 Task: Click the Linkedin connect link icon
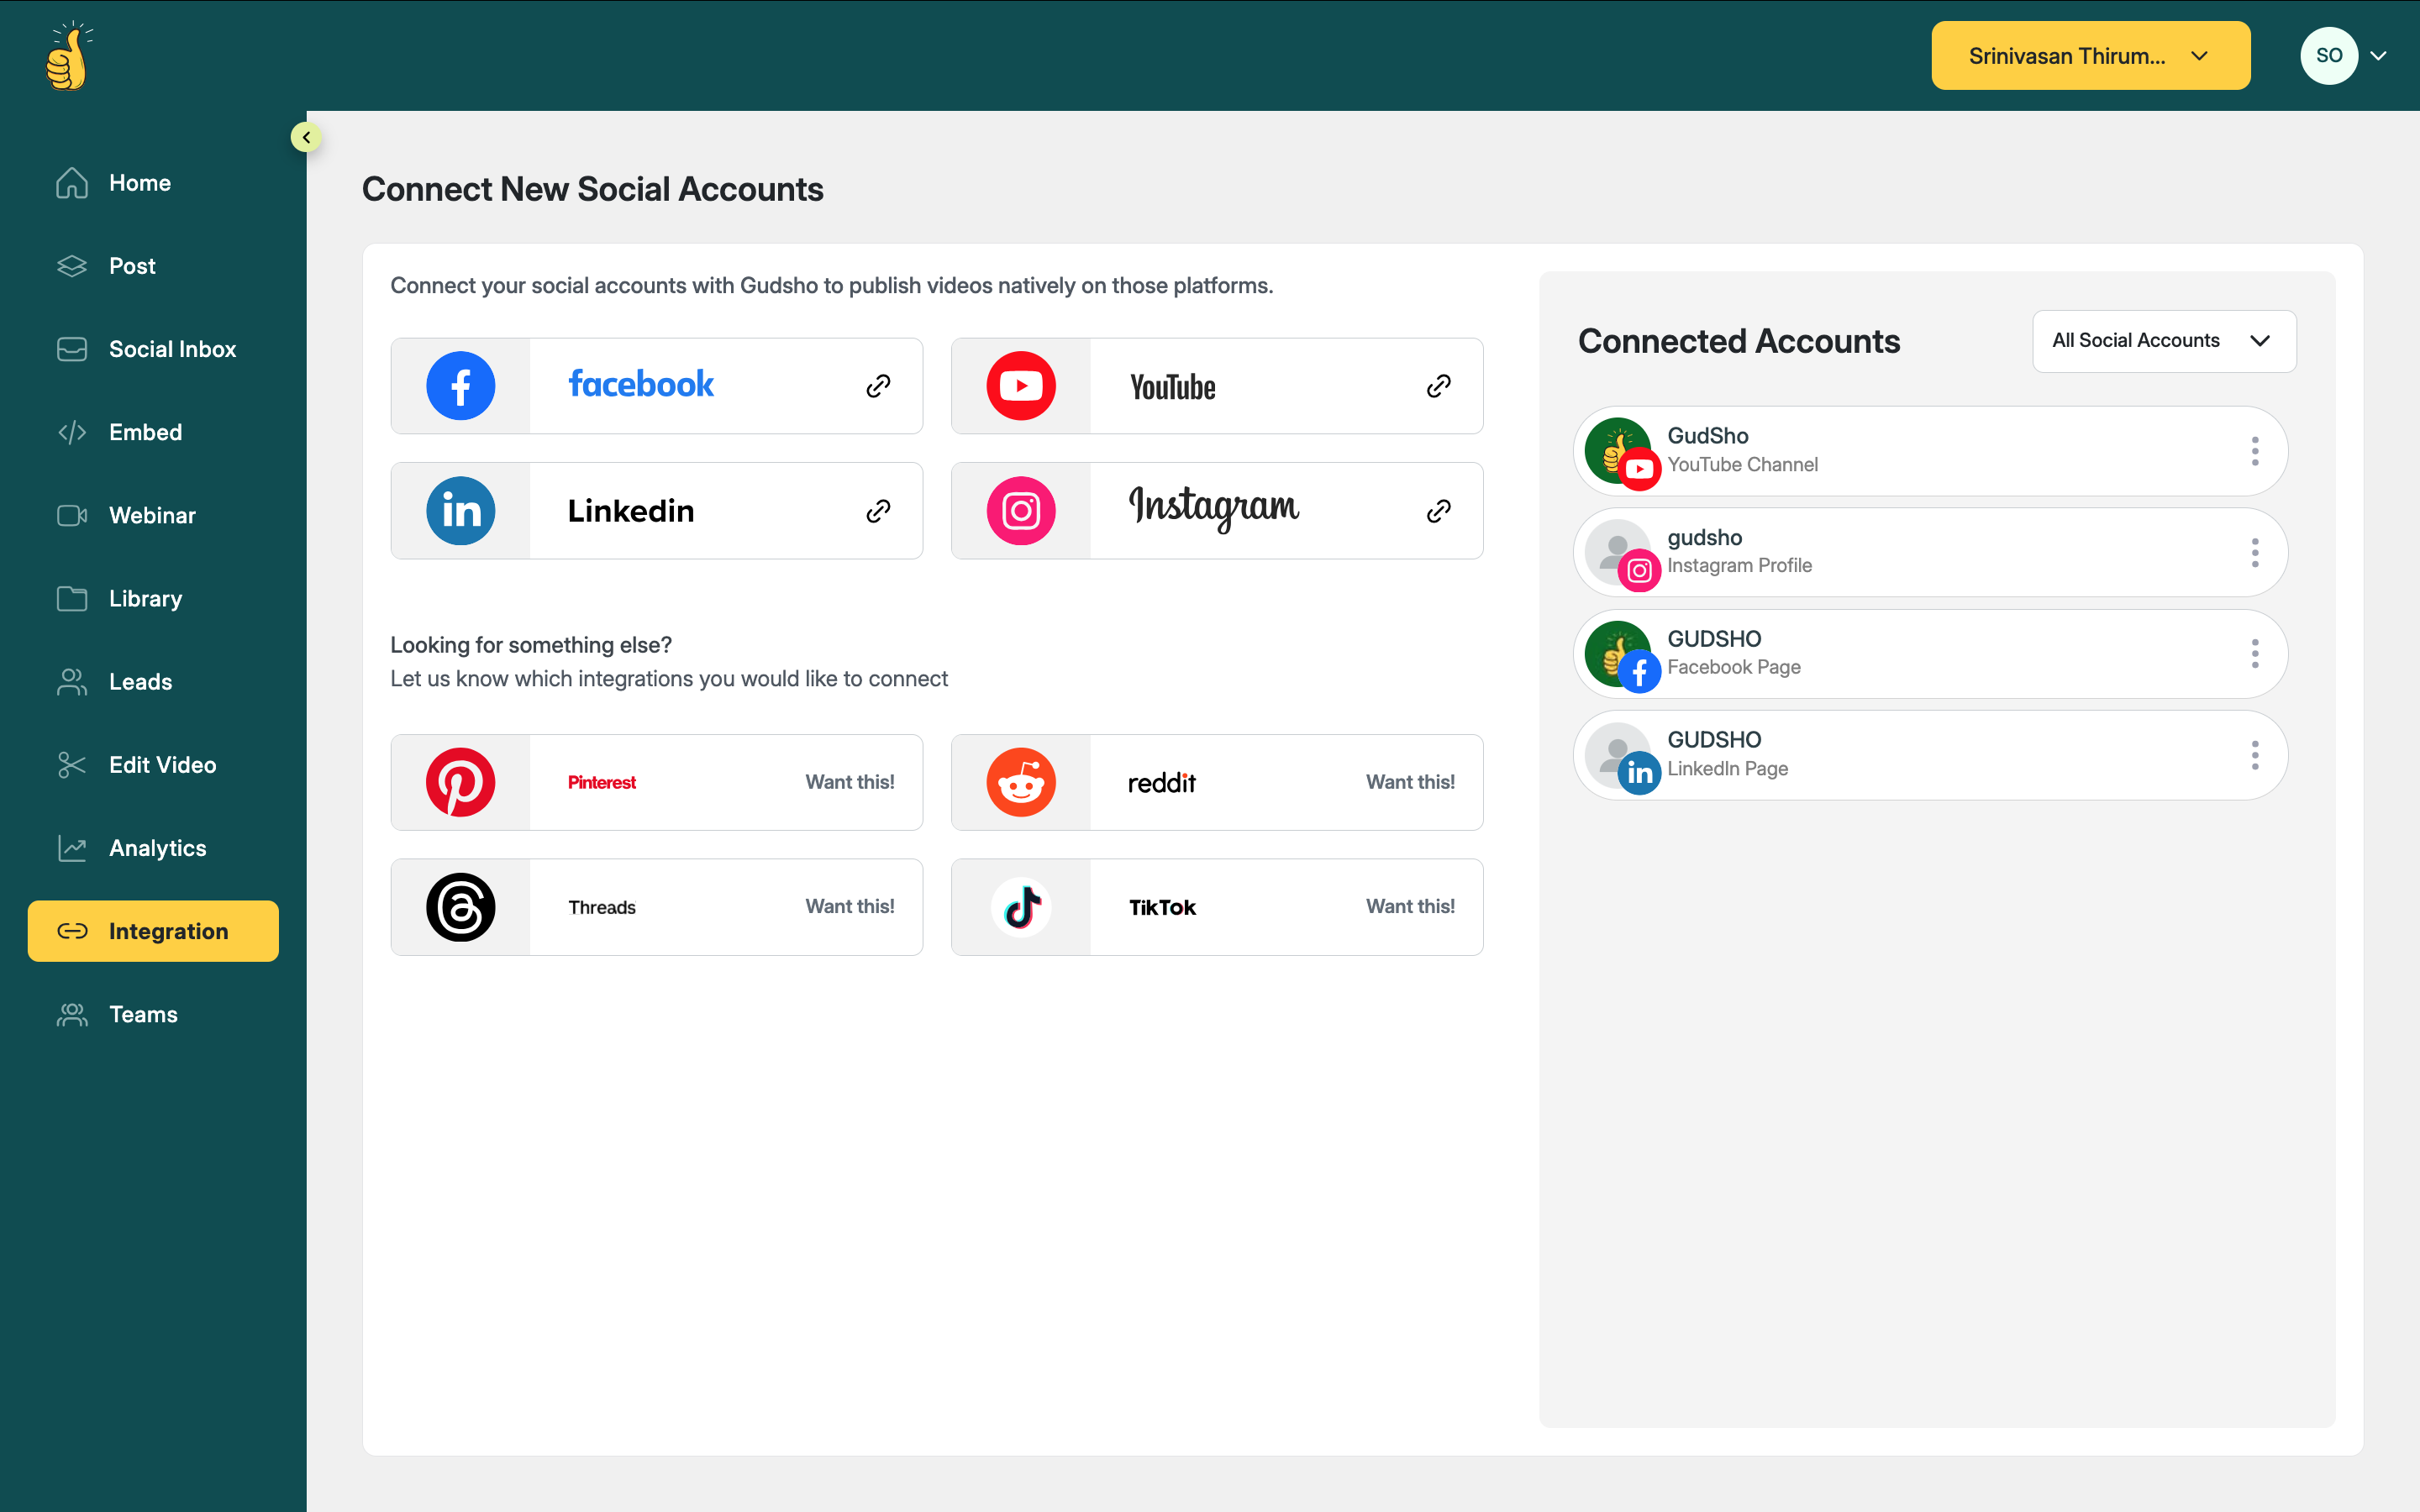(878, 511)
